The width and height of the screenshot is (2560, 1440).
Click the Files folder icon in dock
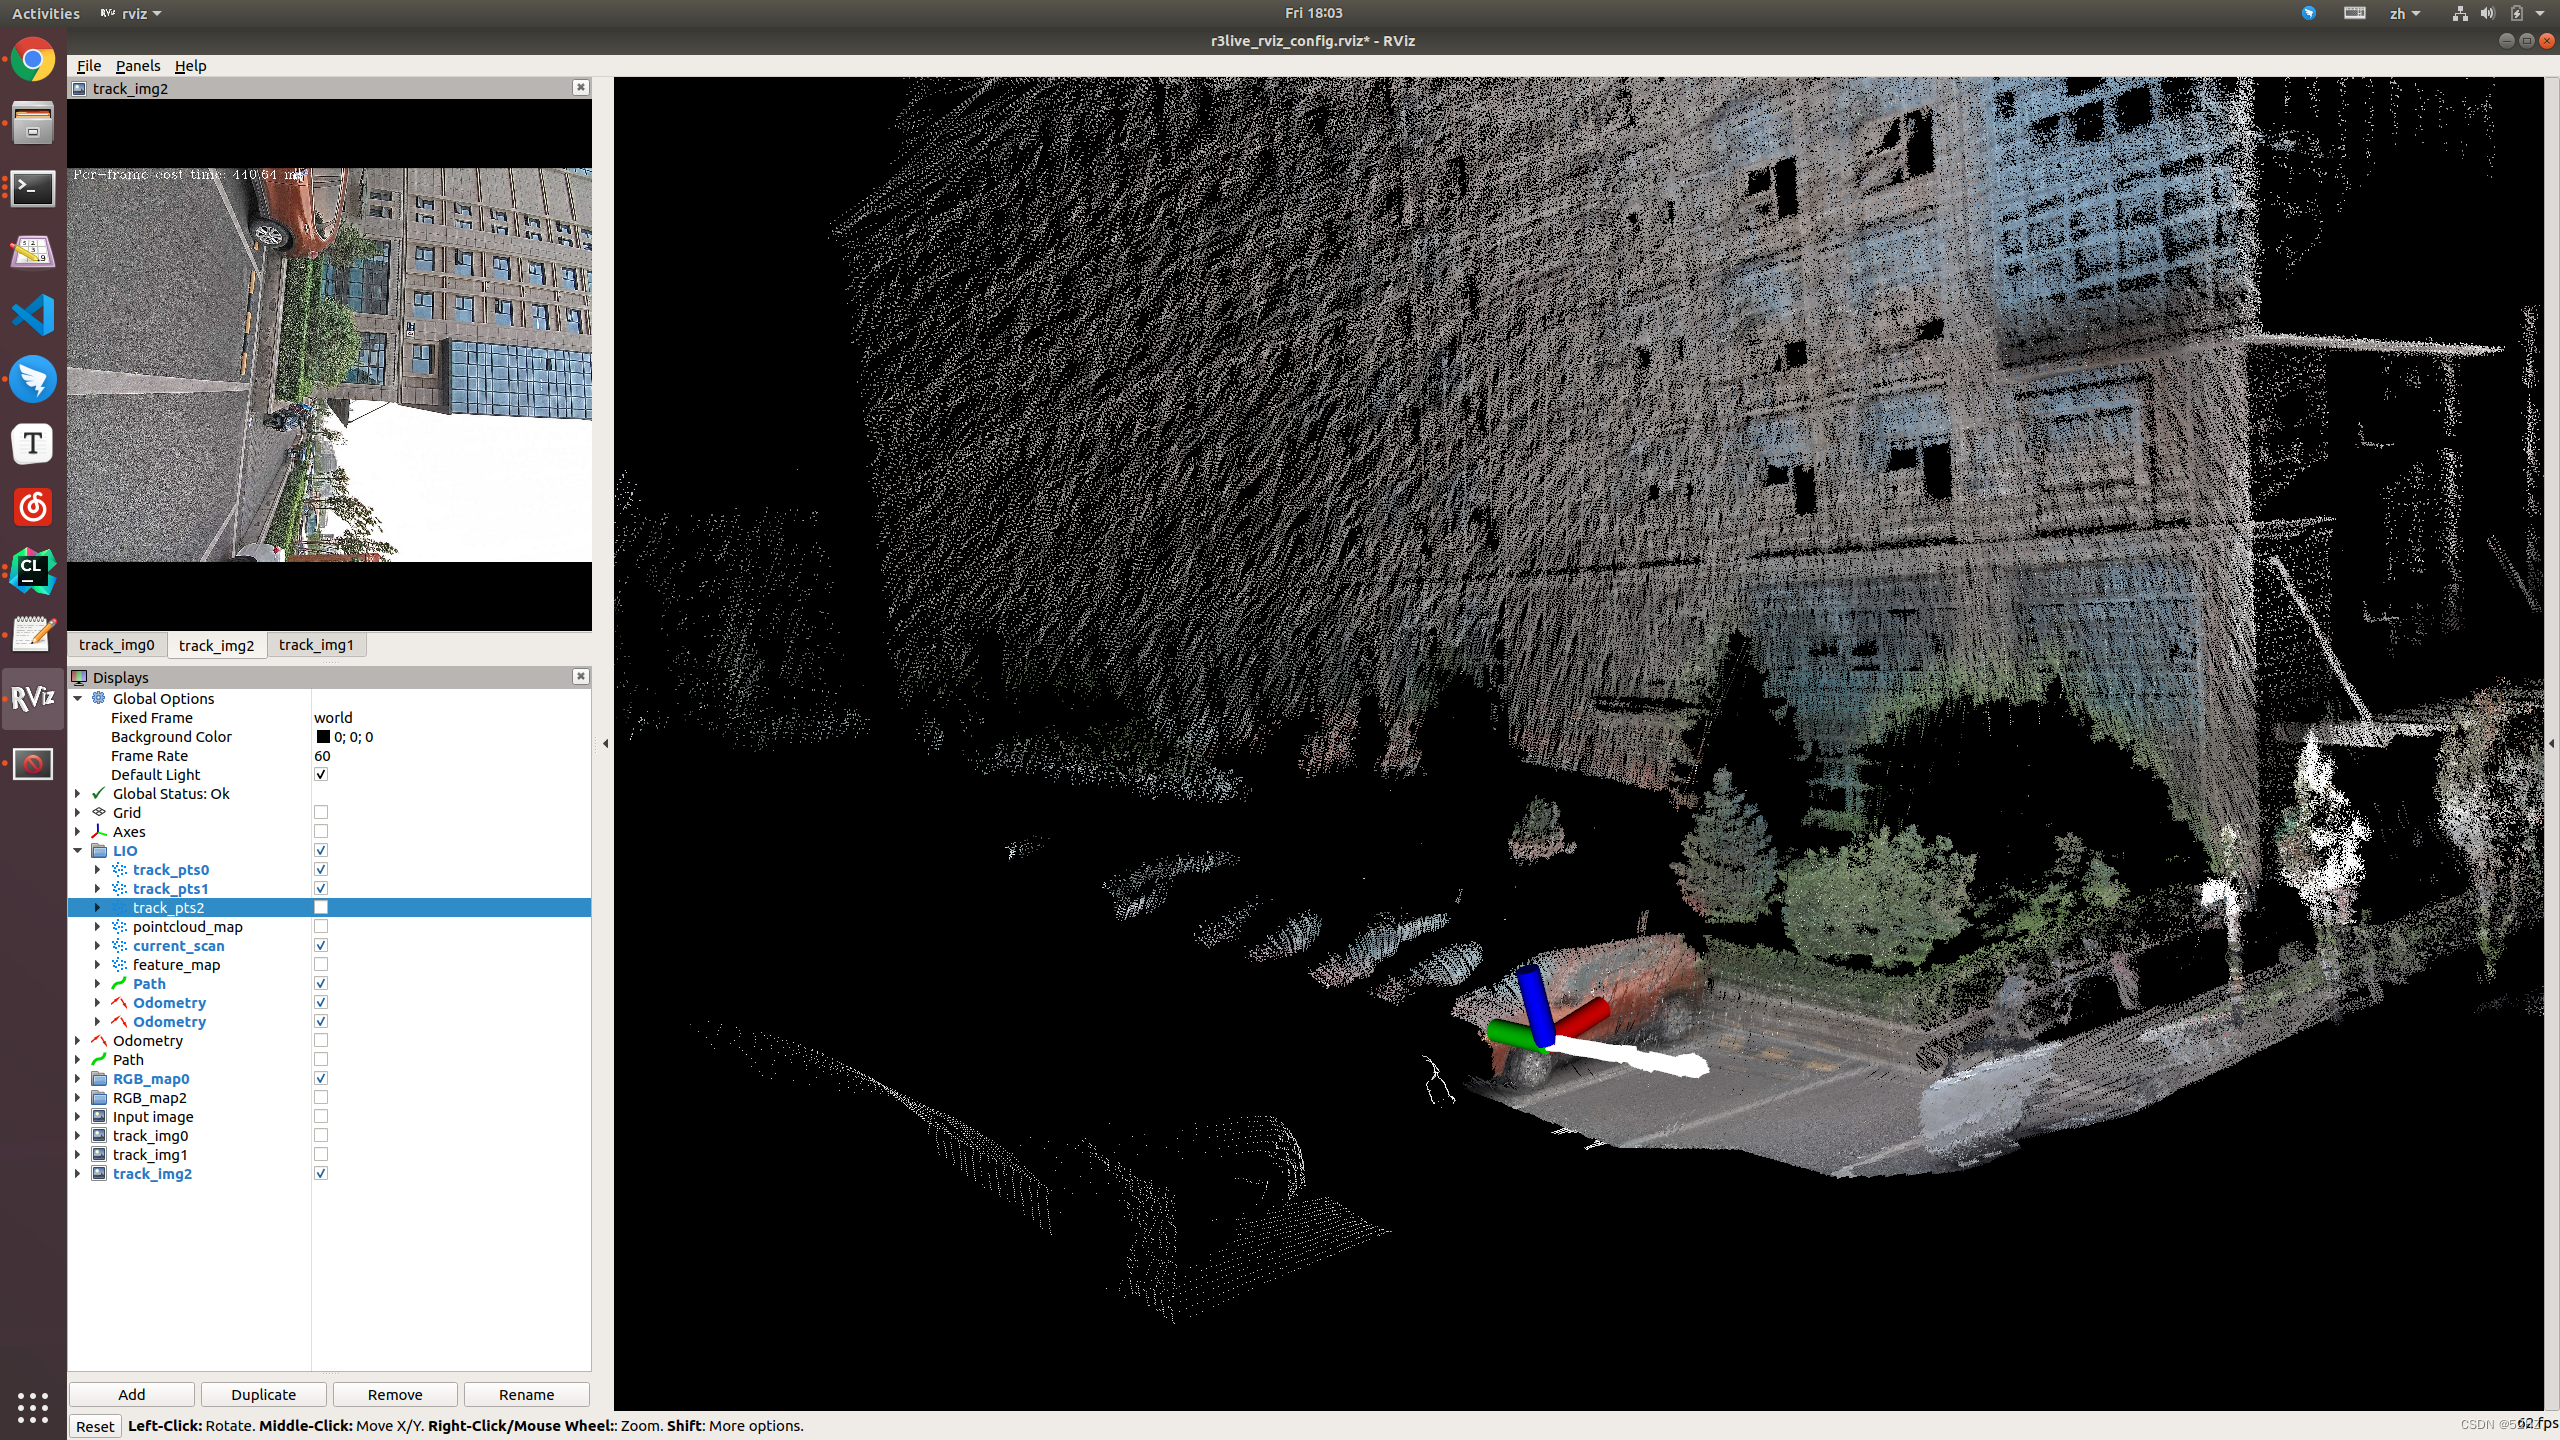pyautogui.click(x=32, y=123)
